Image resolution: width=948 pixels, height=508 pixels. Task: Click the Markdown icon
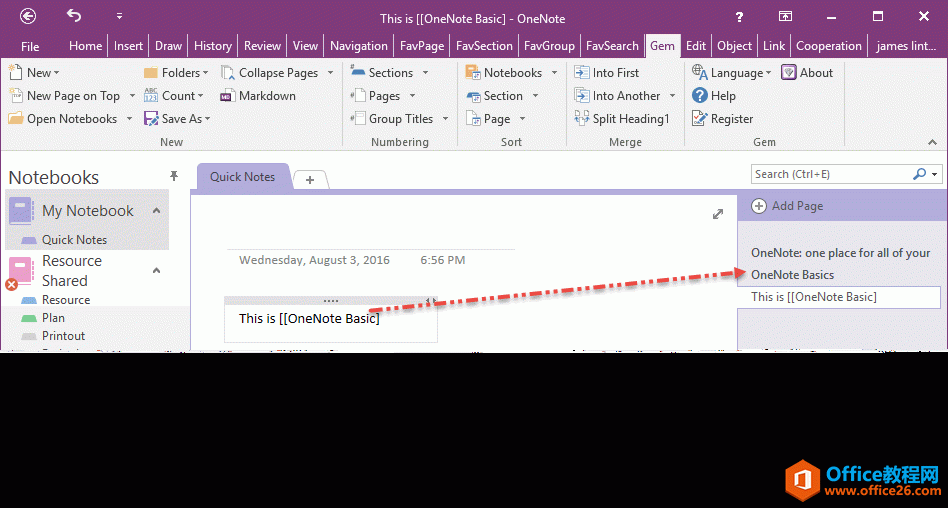(227, 96)
